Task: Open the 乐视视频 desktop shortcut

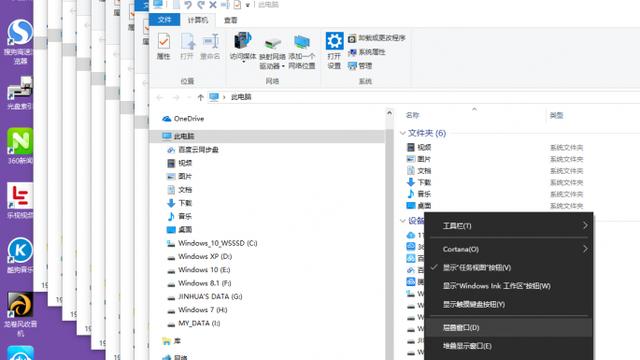Action: click(20, 200)
